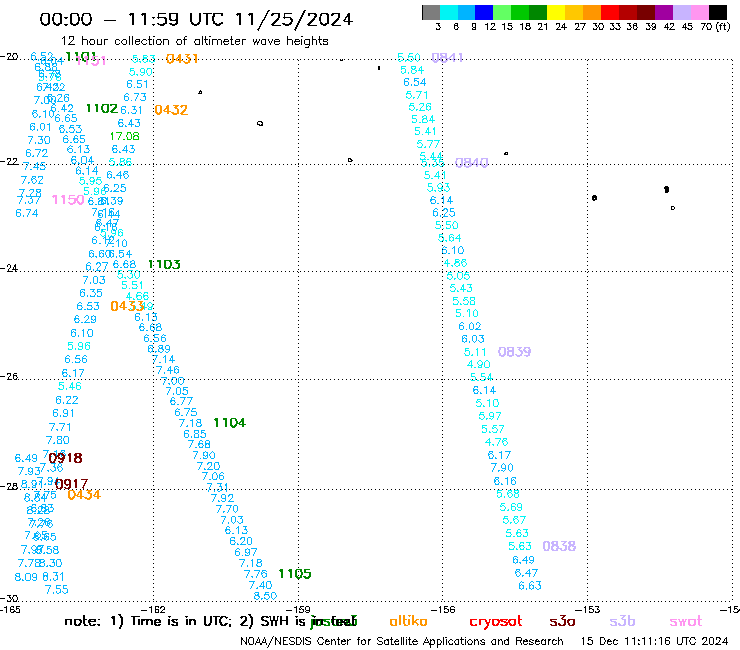Click the 7.68 wave height value
This screenshot has height=650, width=740.
pos(199,444)
